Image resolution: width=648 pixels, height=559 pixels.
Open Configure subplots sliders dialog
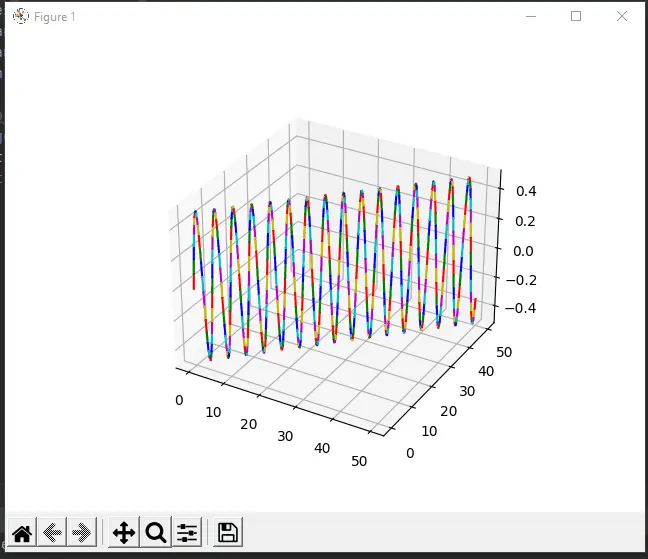click(187, 533)
